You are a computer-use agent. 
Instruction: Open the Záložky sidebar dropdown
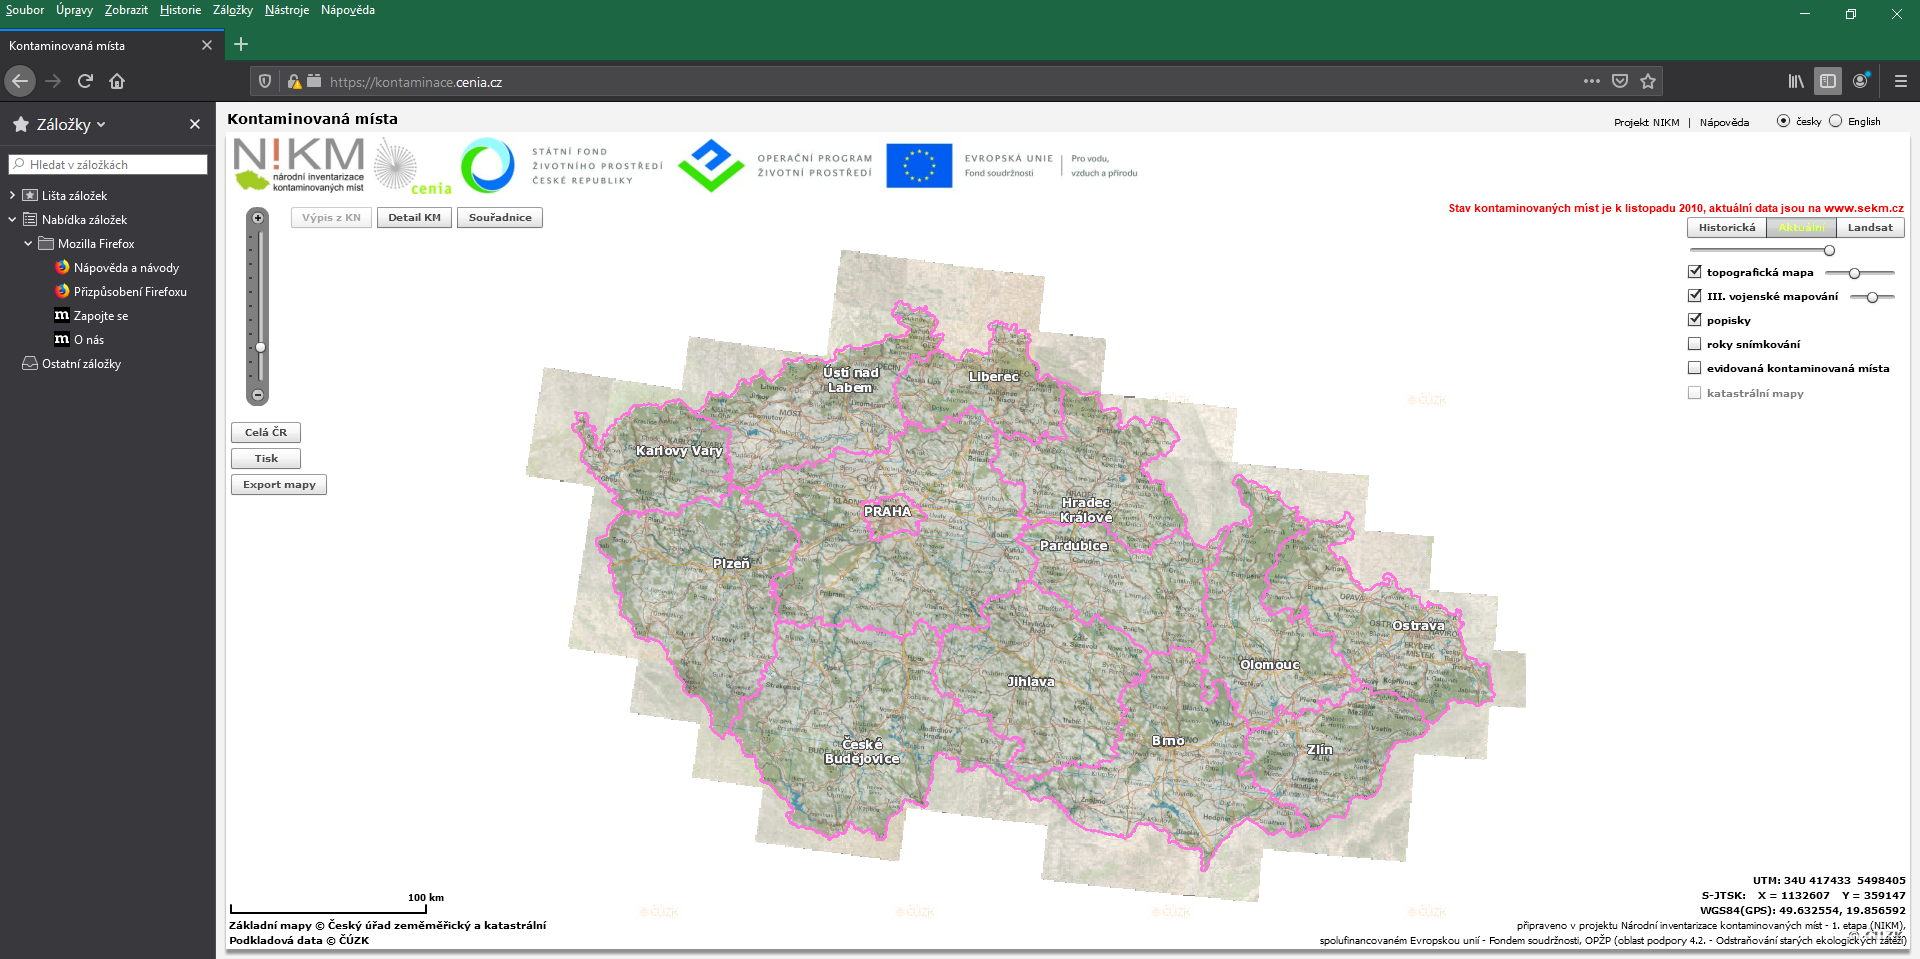click(x=70, y=125)
